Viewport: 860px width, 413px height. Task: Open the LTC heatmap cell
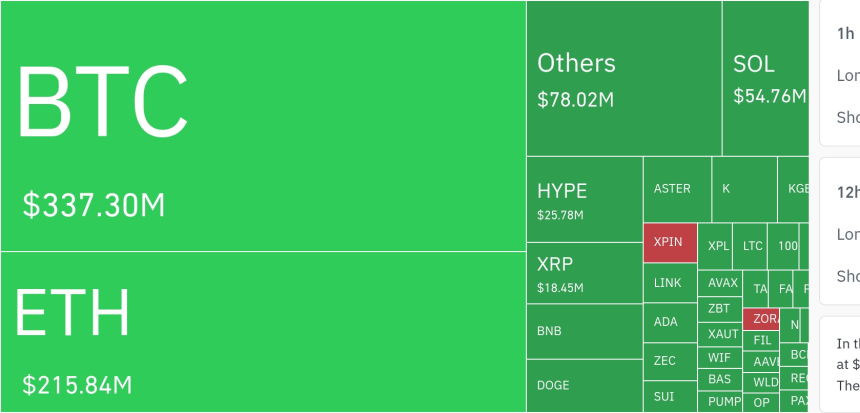click(x=752, y=246)
